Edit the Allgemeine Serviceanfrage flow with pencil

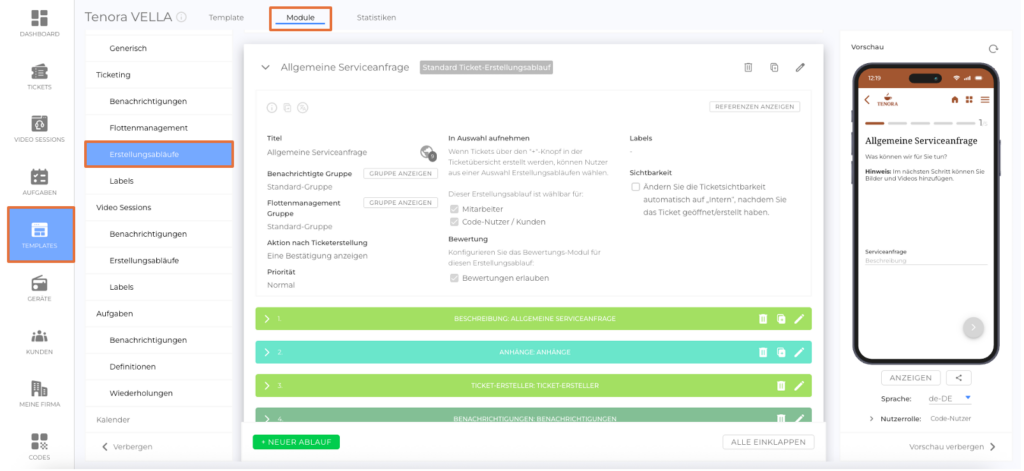pos(800,67)
